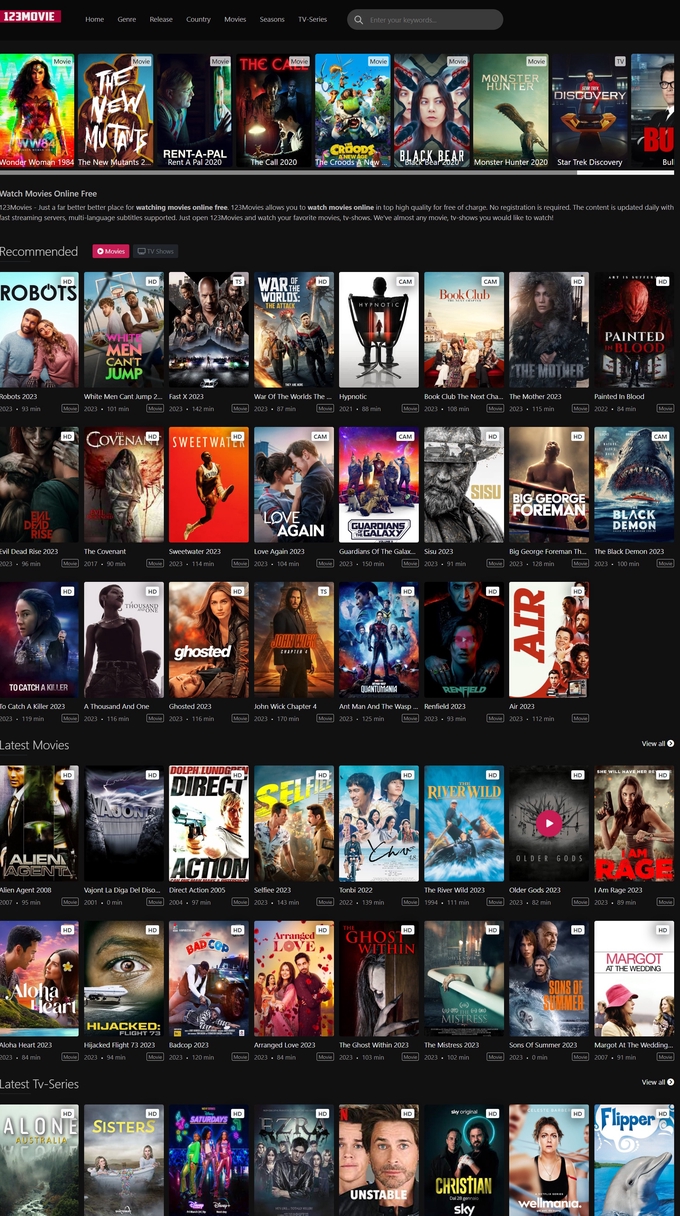Viewport: 680px width, 1216px height.
Task: Open Monster Hunter 2020 slider poster
Action: pyautogui.click(x=511, y=110)
